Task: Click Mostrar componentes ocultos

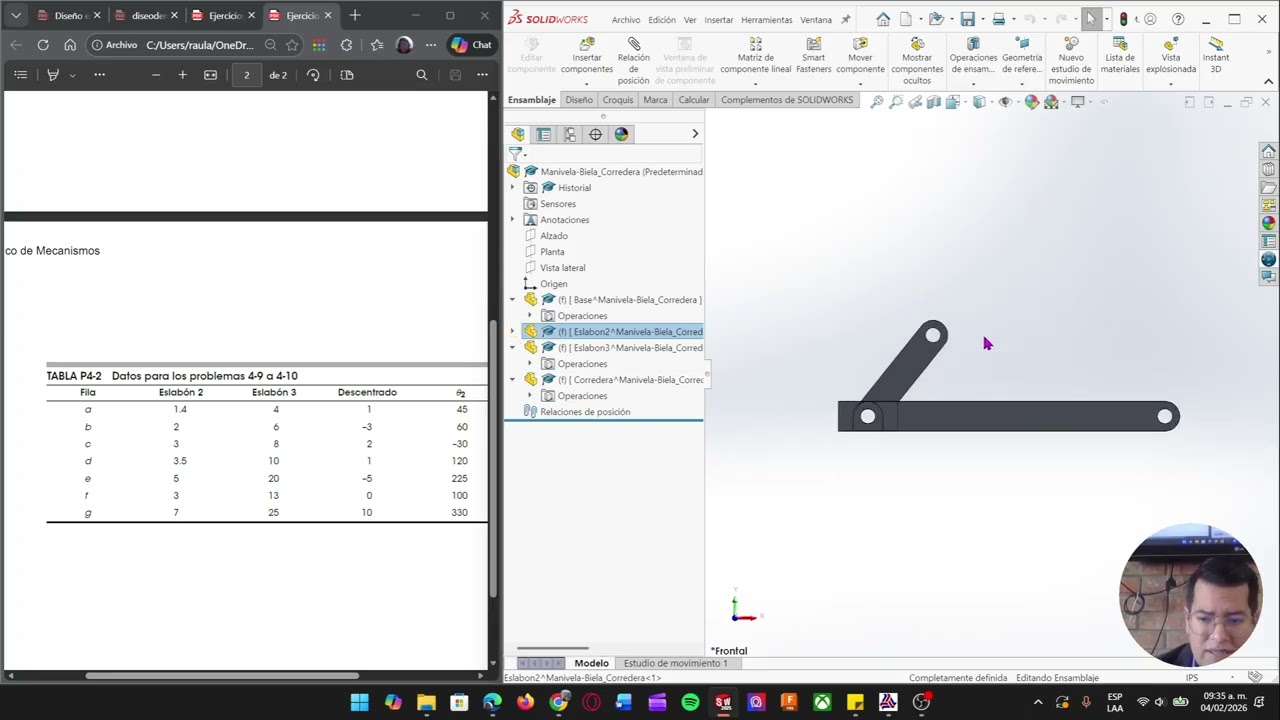Action: [917, 61]
